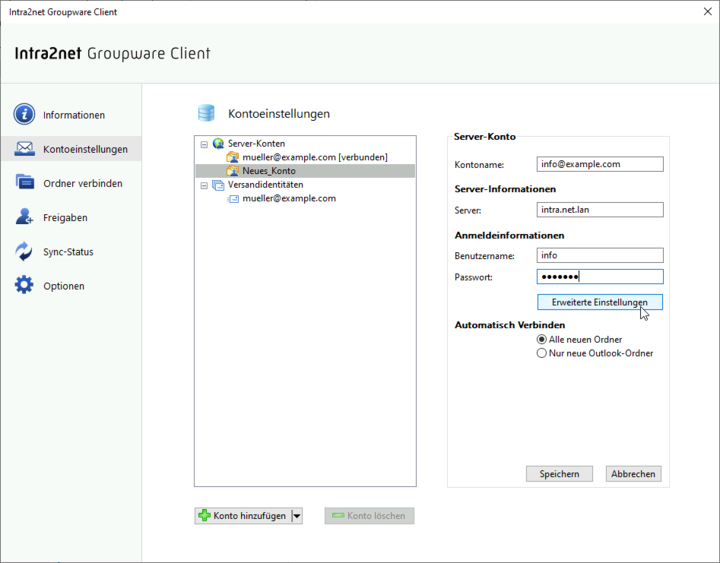Click the database icon next to Kontoeinstellungen heading

(206, 113)
